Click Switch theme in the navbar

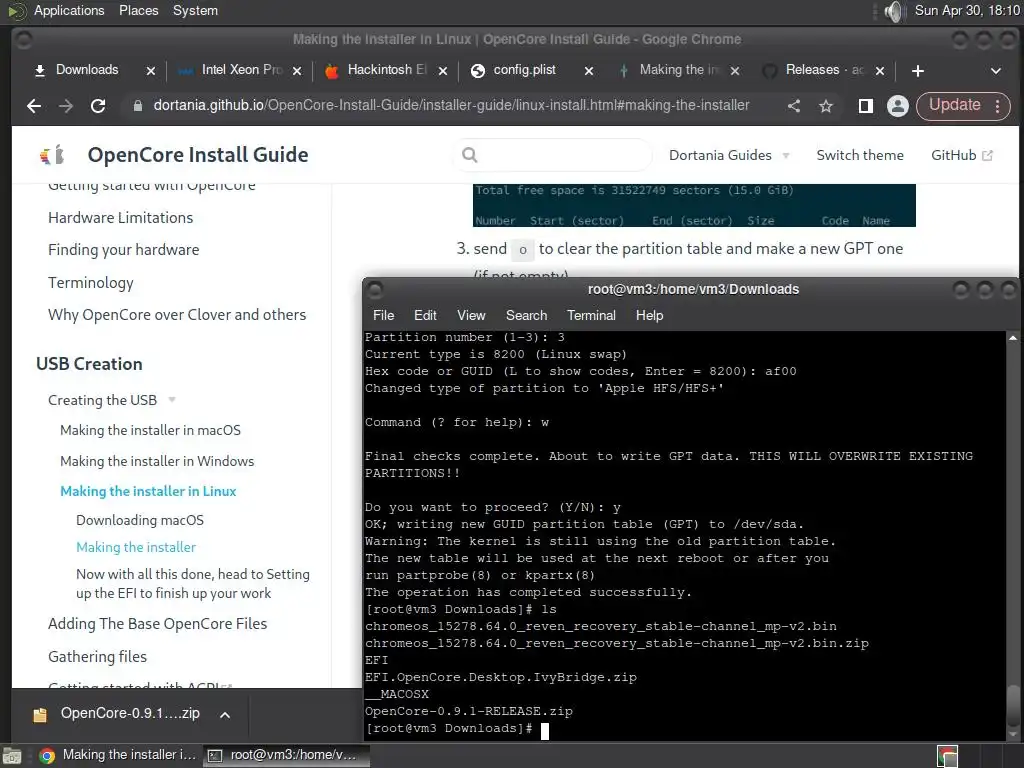point(860,155)
